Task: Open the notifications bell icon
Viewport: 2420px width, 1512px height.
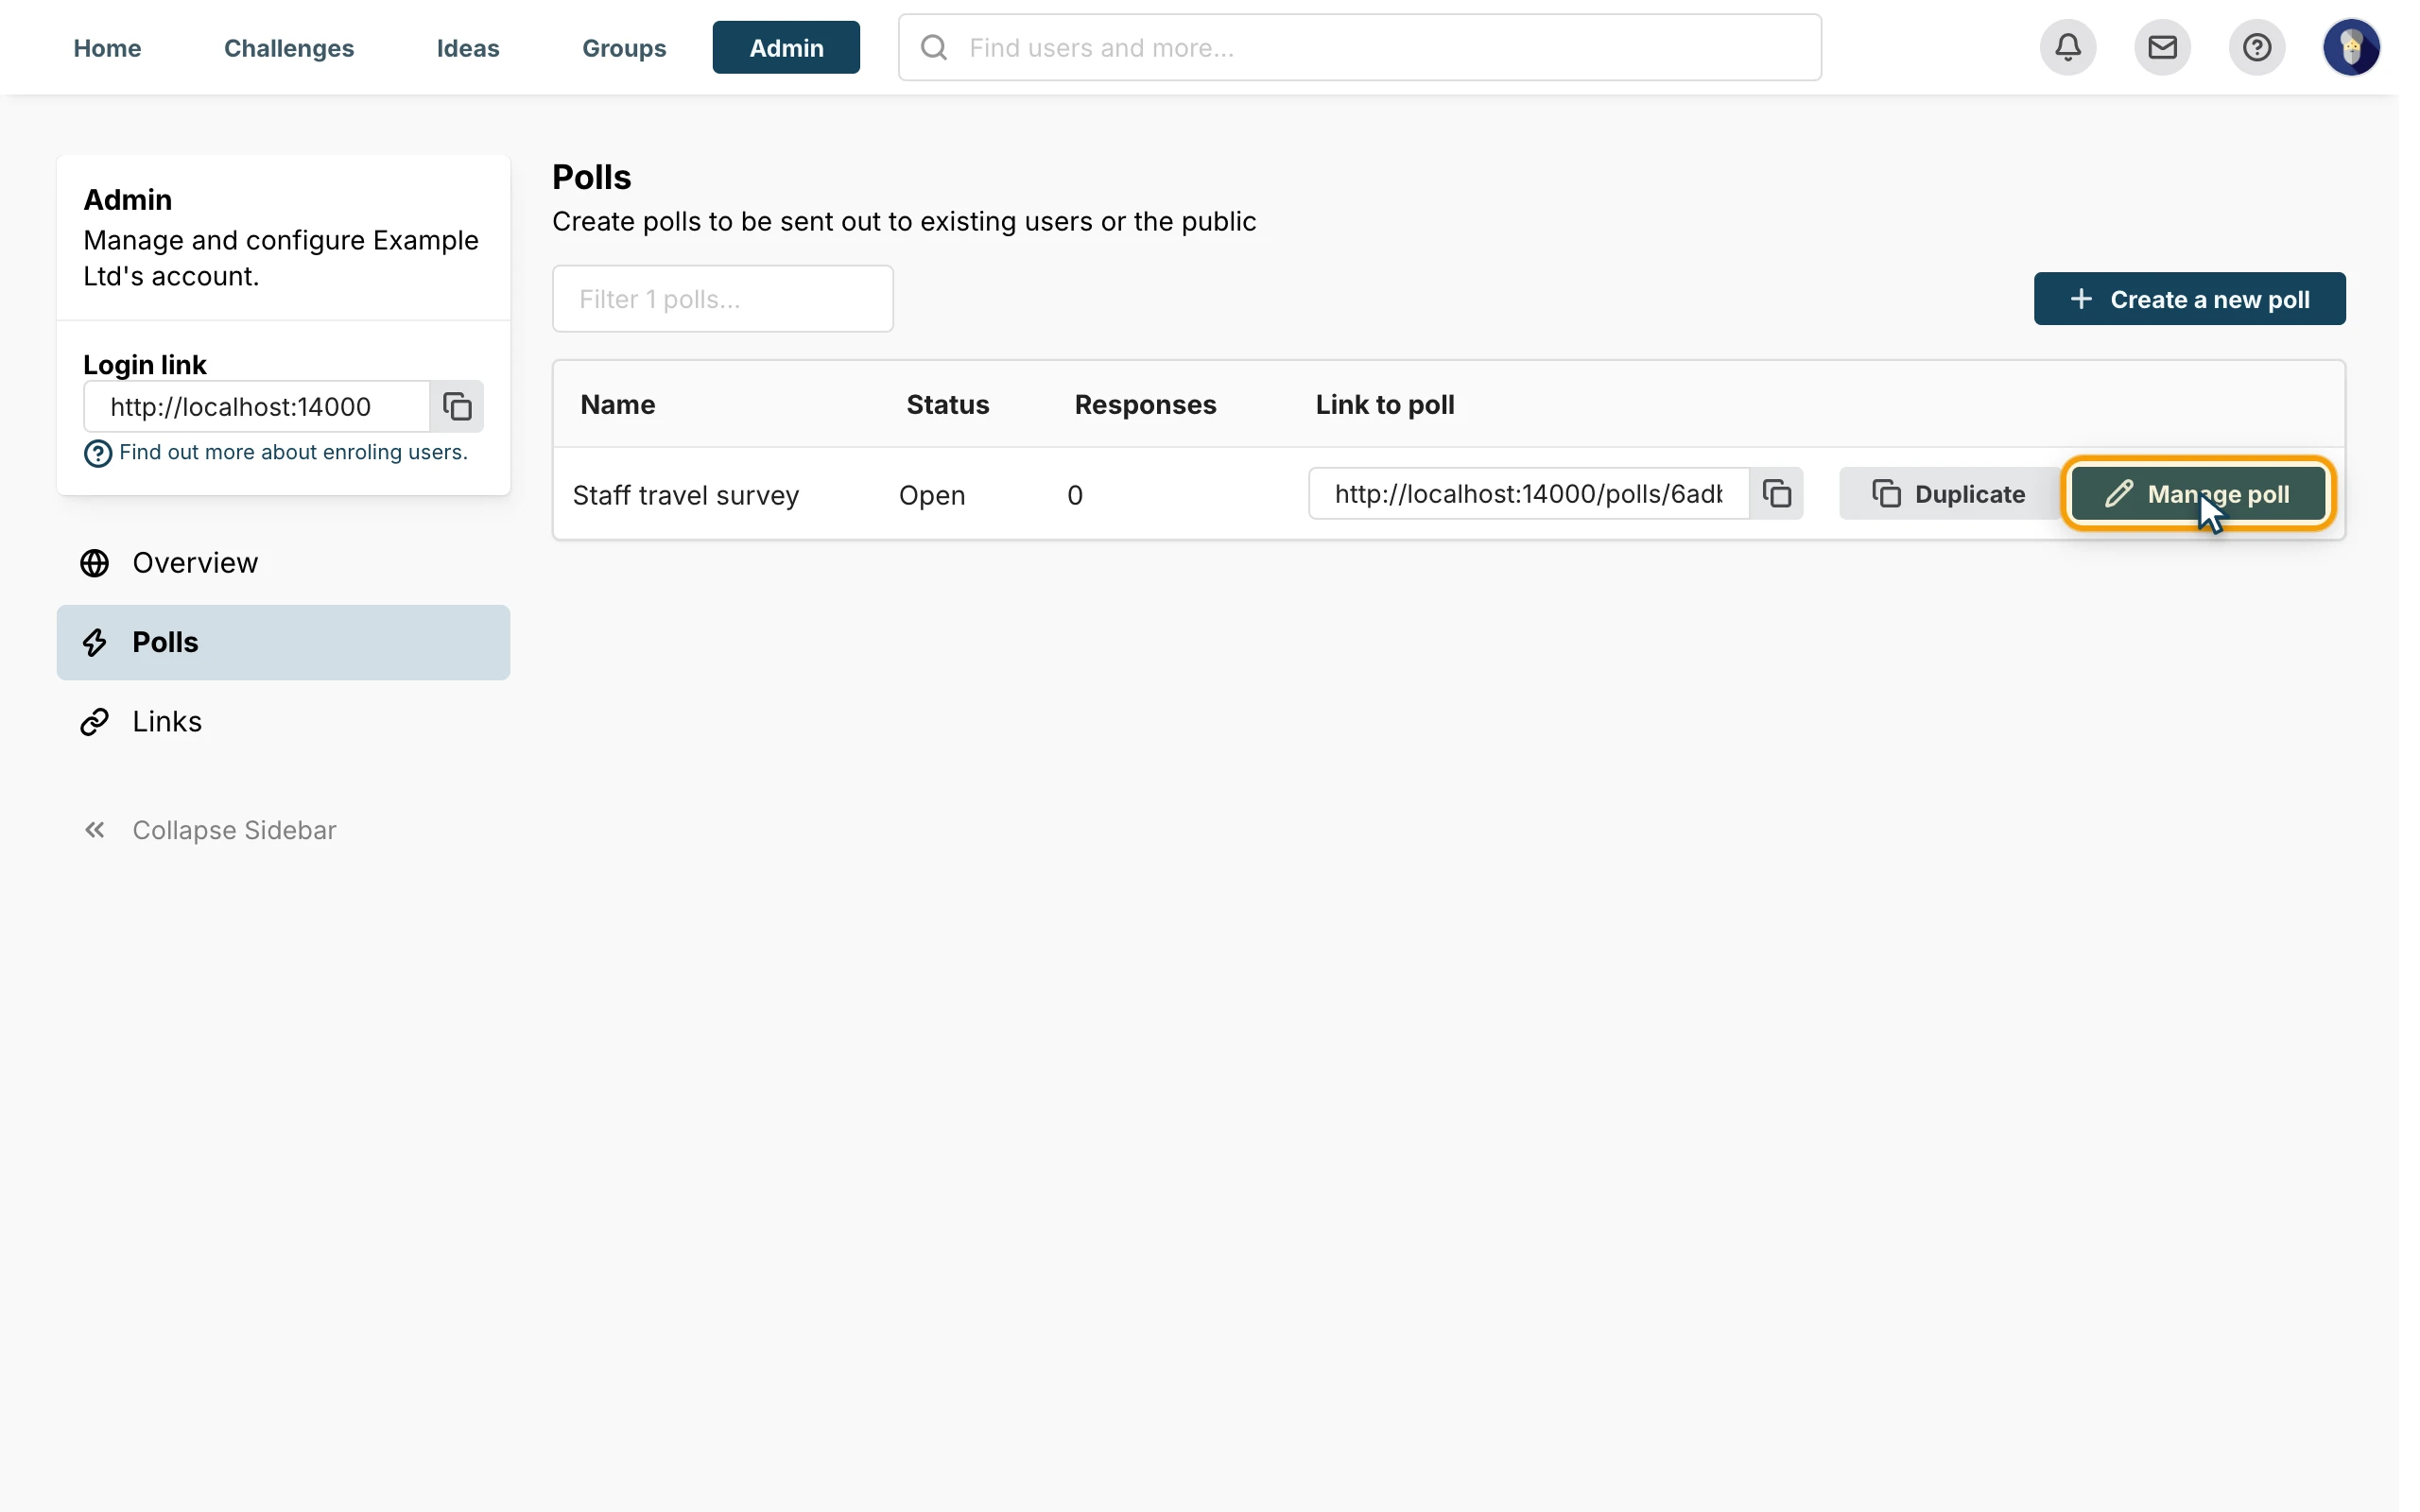Action: [x=2068, y=47]
